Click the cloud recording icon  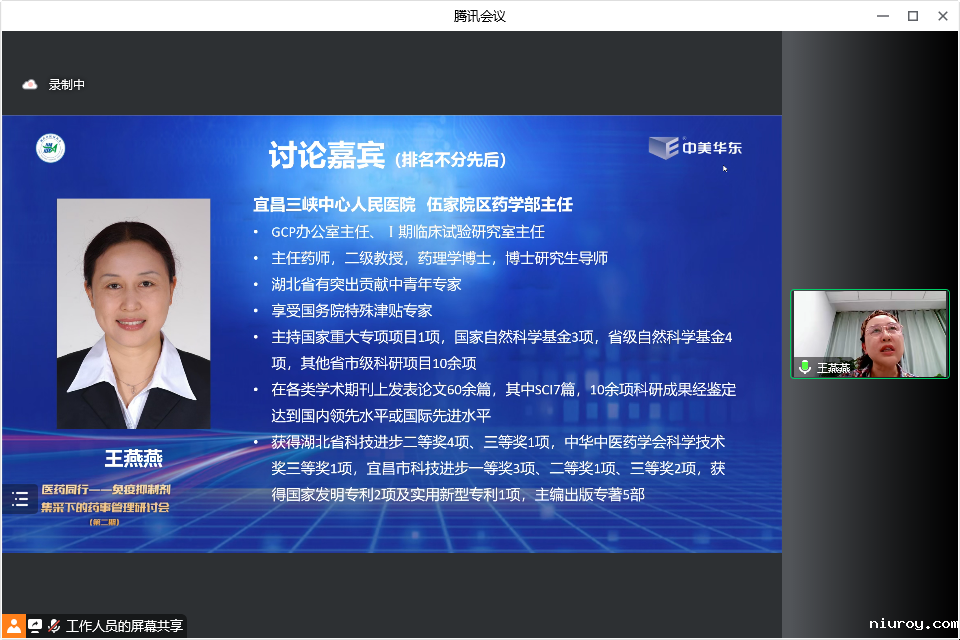(30, 85)
